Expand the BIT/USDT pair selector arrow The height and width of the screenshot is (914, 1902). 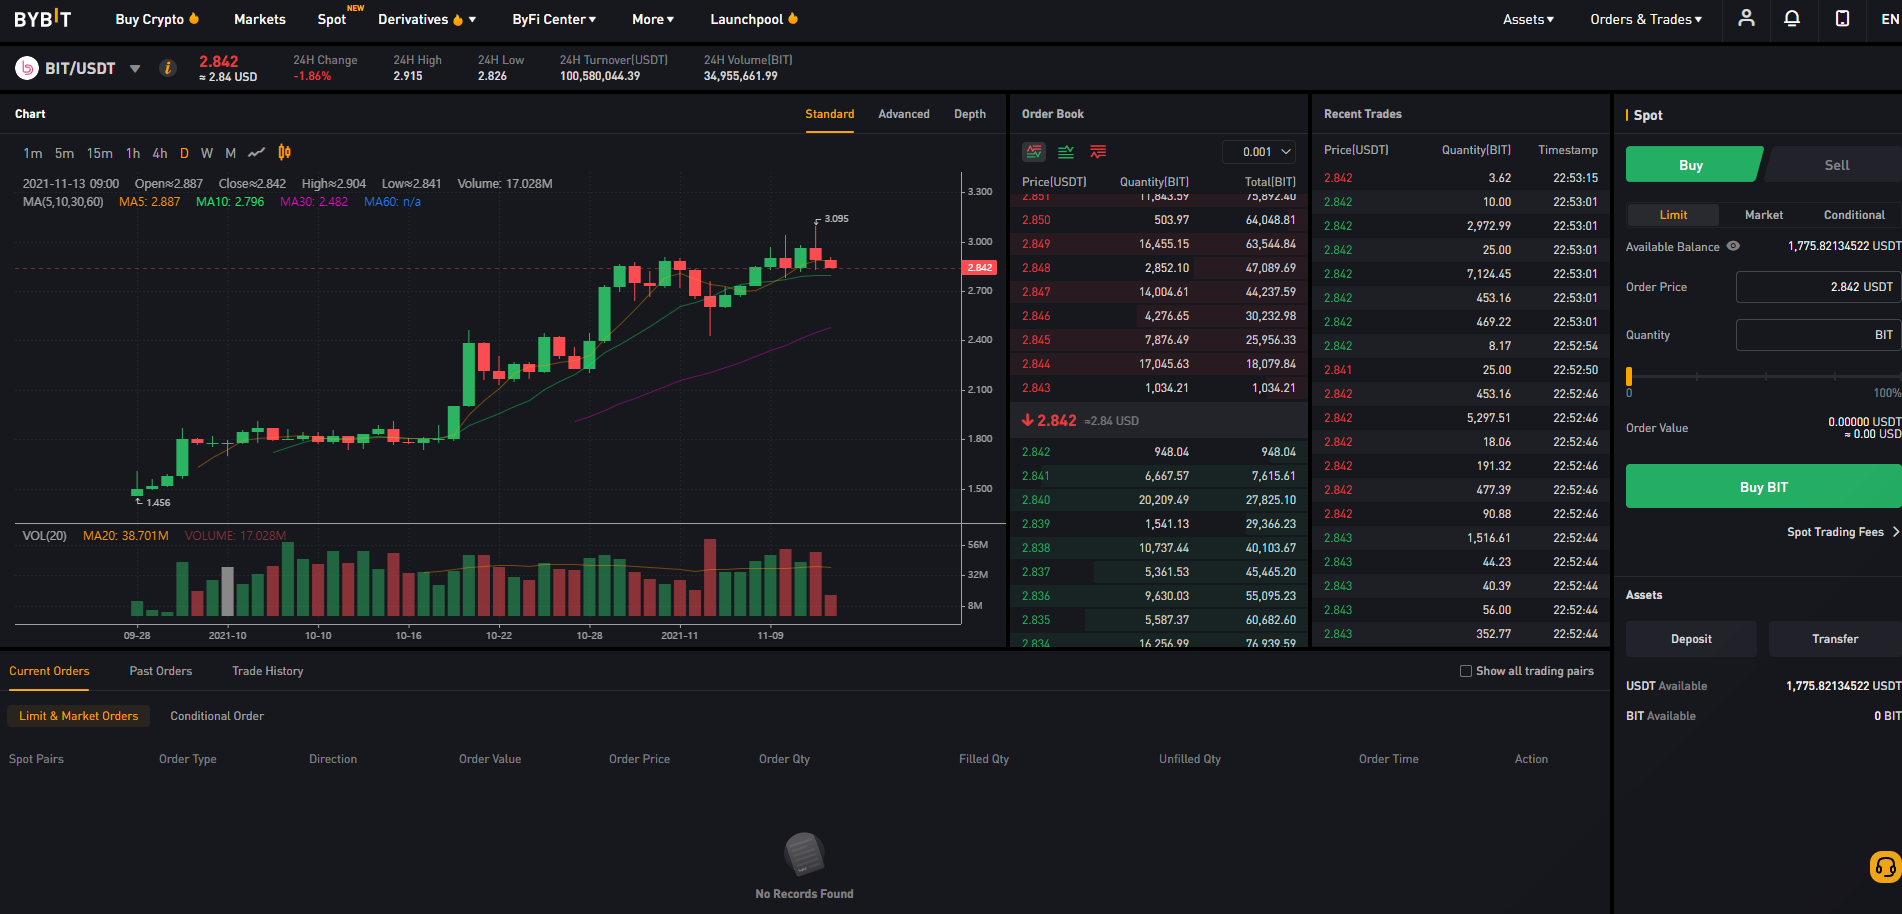pyautogui.click(x=135, y=69)
